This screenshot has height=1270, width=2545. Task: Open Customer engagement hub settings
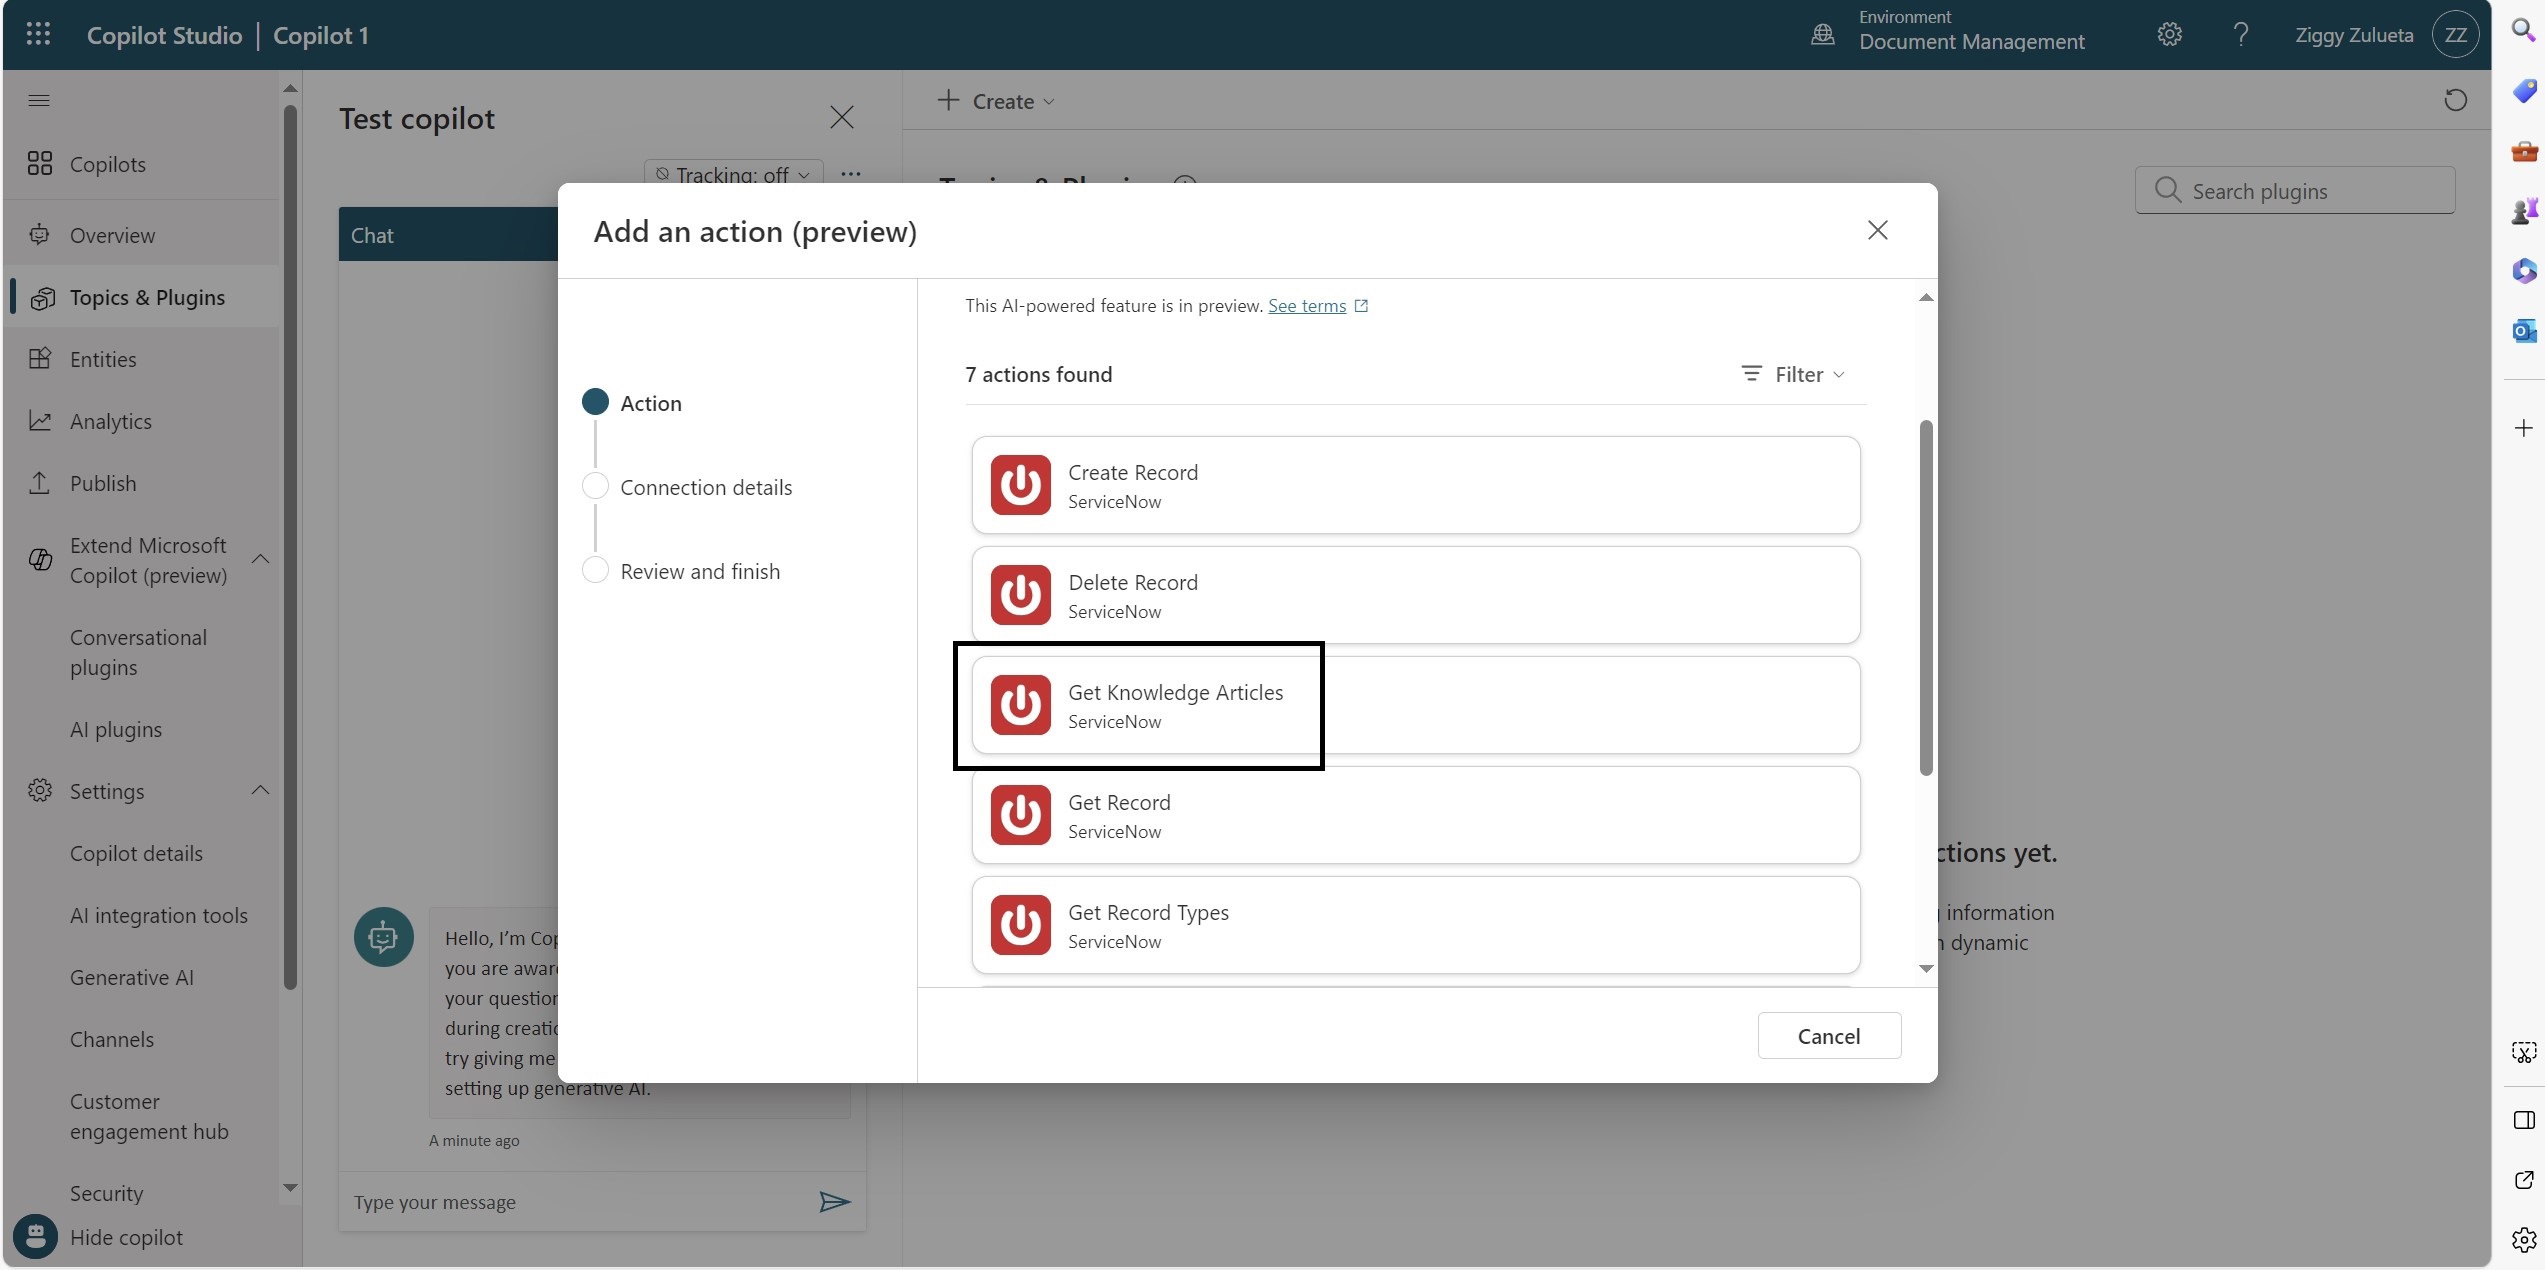point(149,1116)
